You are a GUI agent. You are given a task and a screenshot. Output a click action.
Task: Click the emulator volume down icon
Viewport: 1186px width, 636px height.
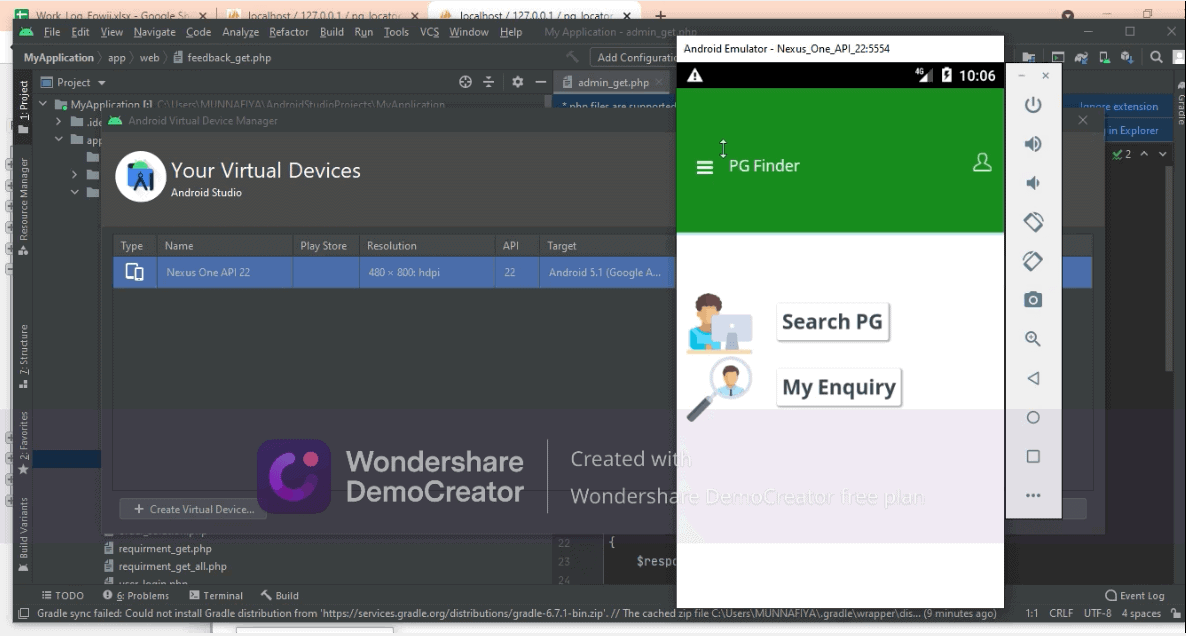[1033, 183]
